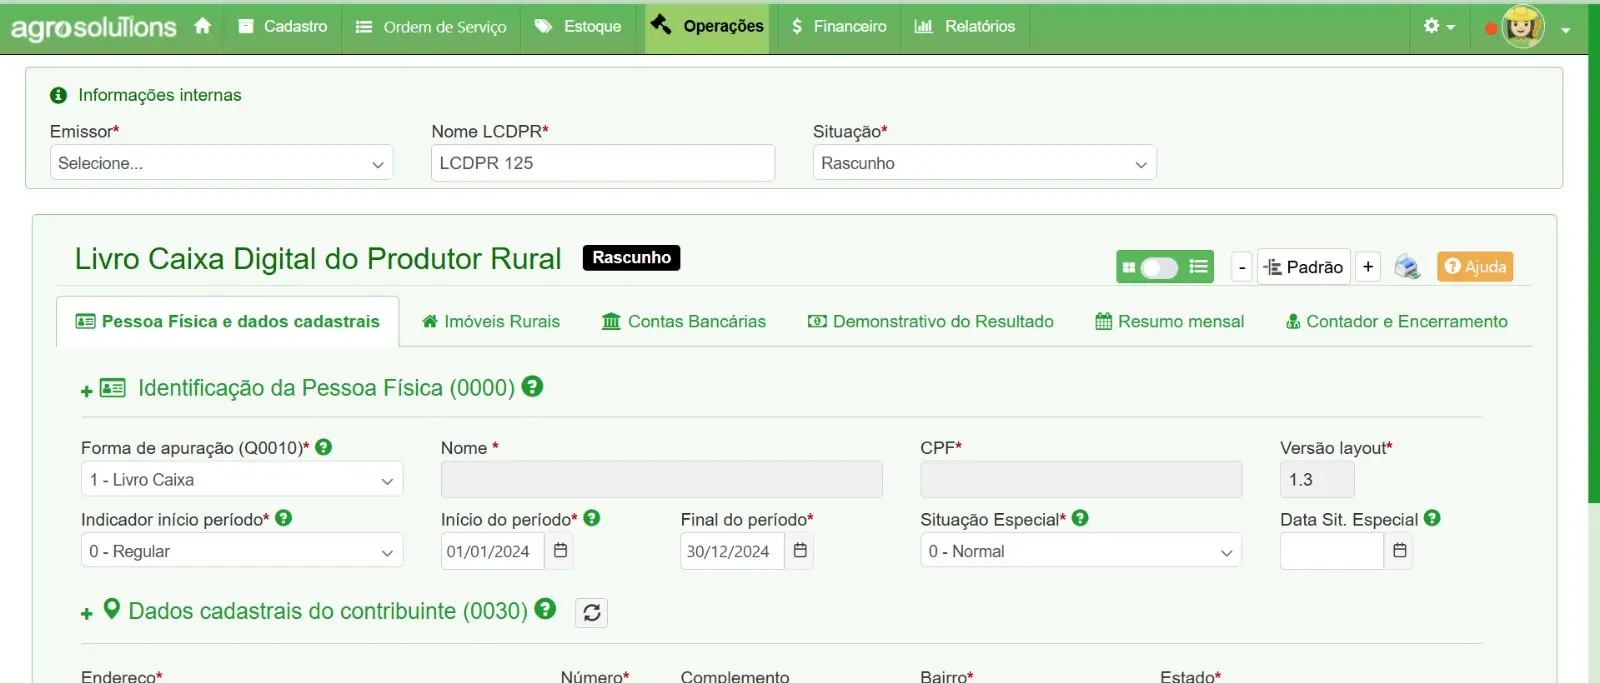Click the disabled Nome field

[x=662, y=479]
